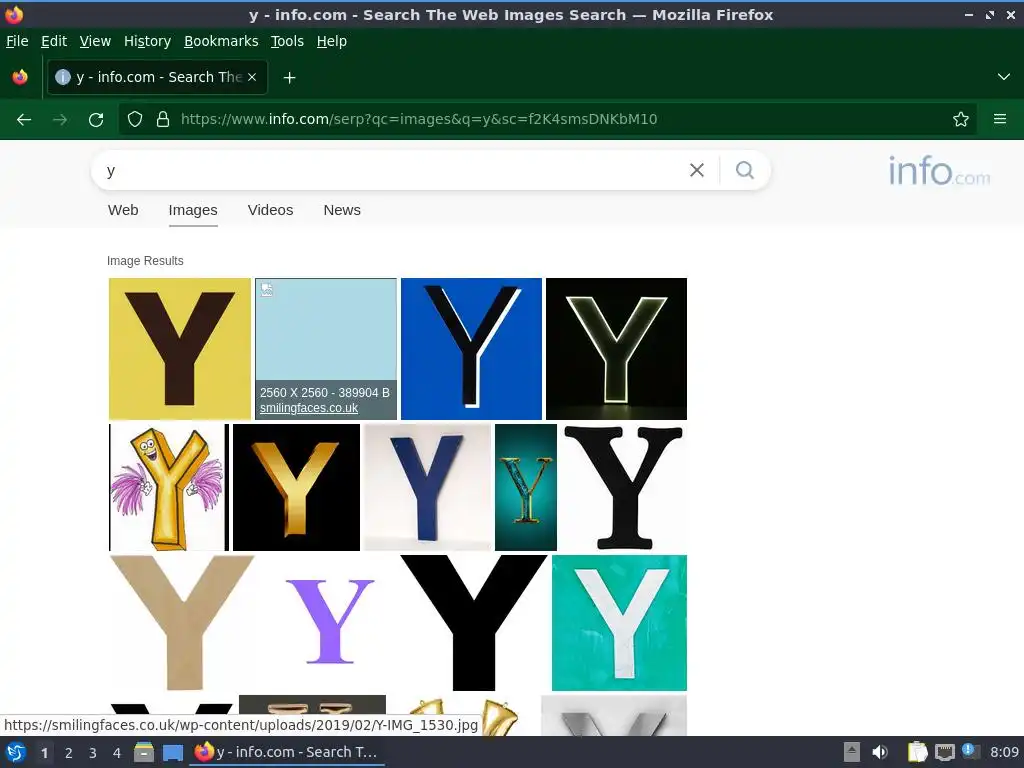
Task: Click the Image Results heading text
Action: [x=145, y=261]
